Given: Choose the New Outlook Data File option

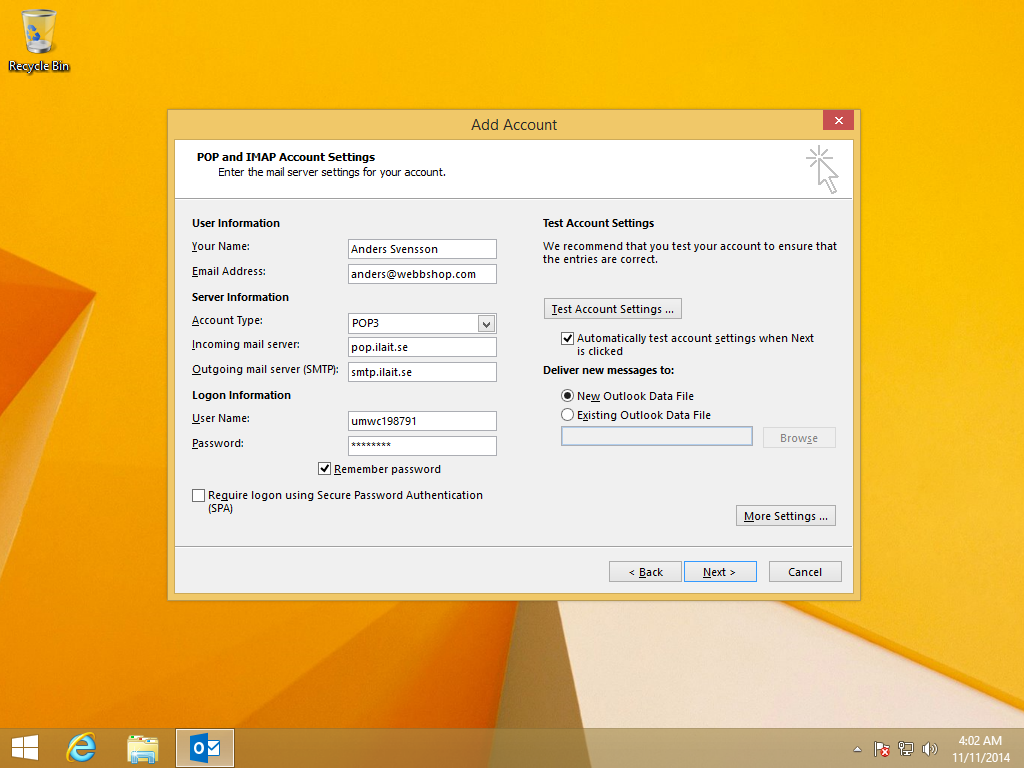Looking at the screenshot, I should 568,396.
